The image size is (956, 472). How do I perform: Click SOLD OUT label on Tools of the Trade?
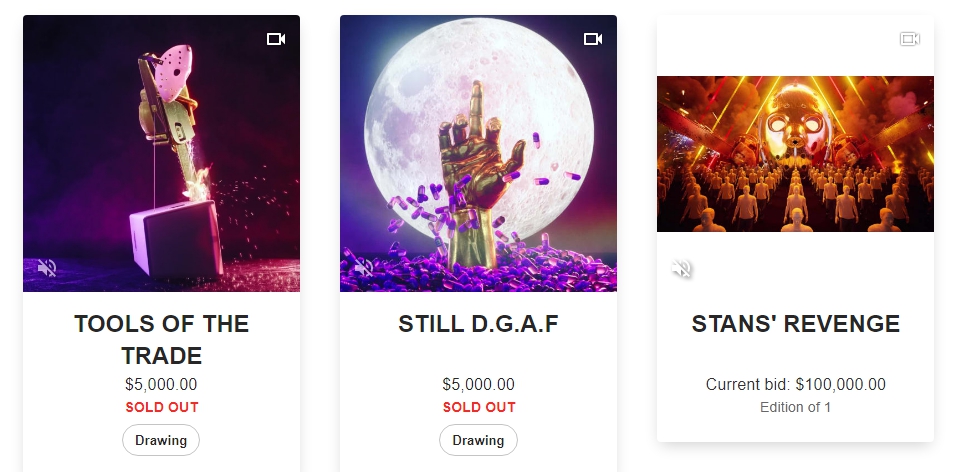click(162, 407)
